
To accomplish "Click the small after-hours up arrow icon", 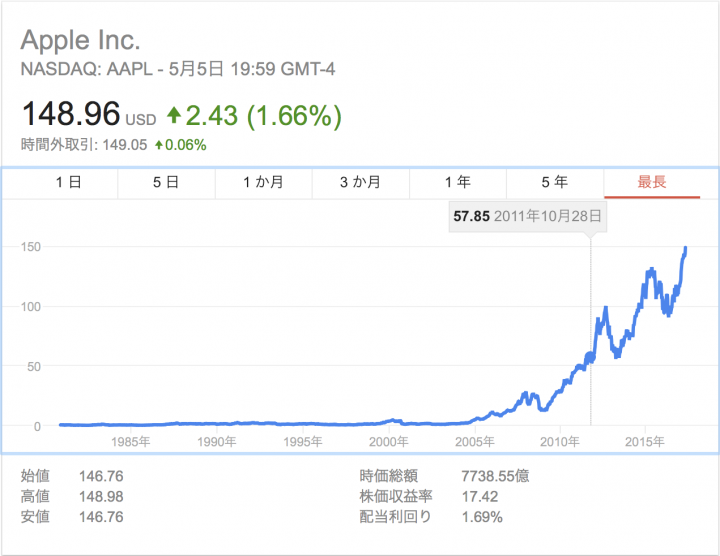I will [159, 145].
